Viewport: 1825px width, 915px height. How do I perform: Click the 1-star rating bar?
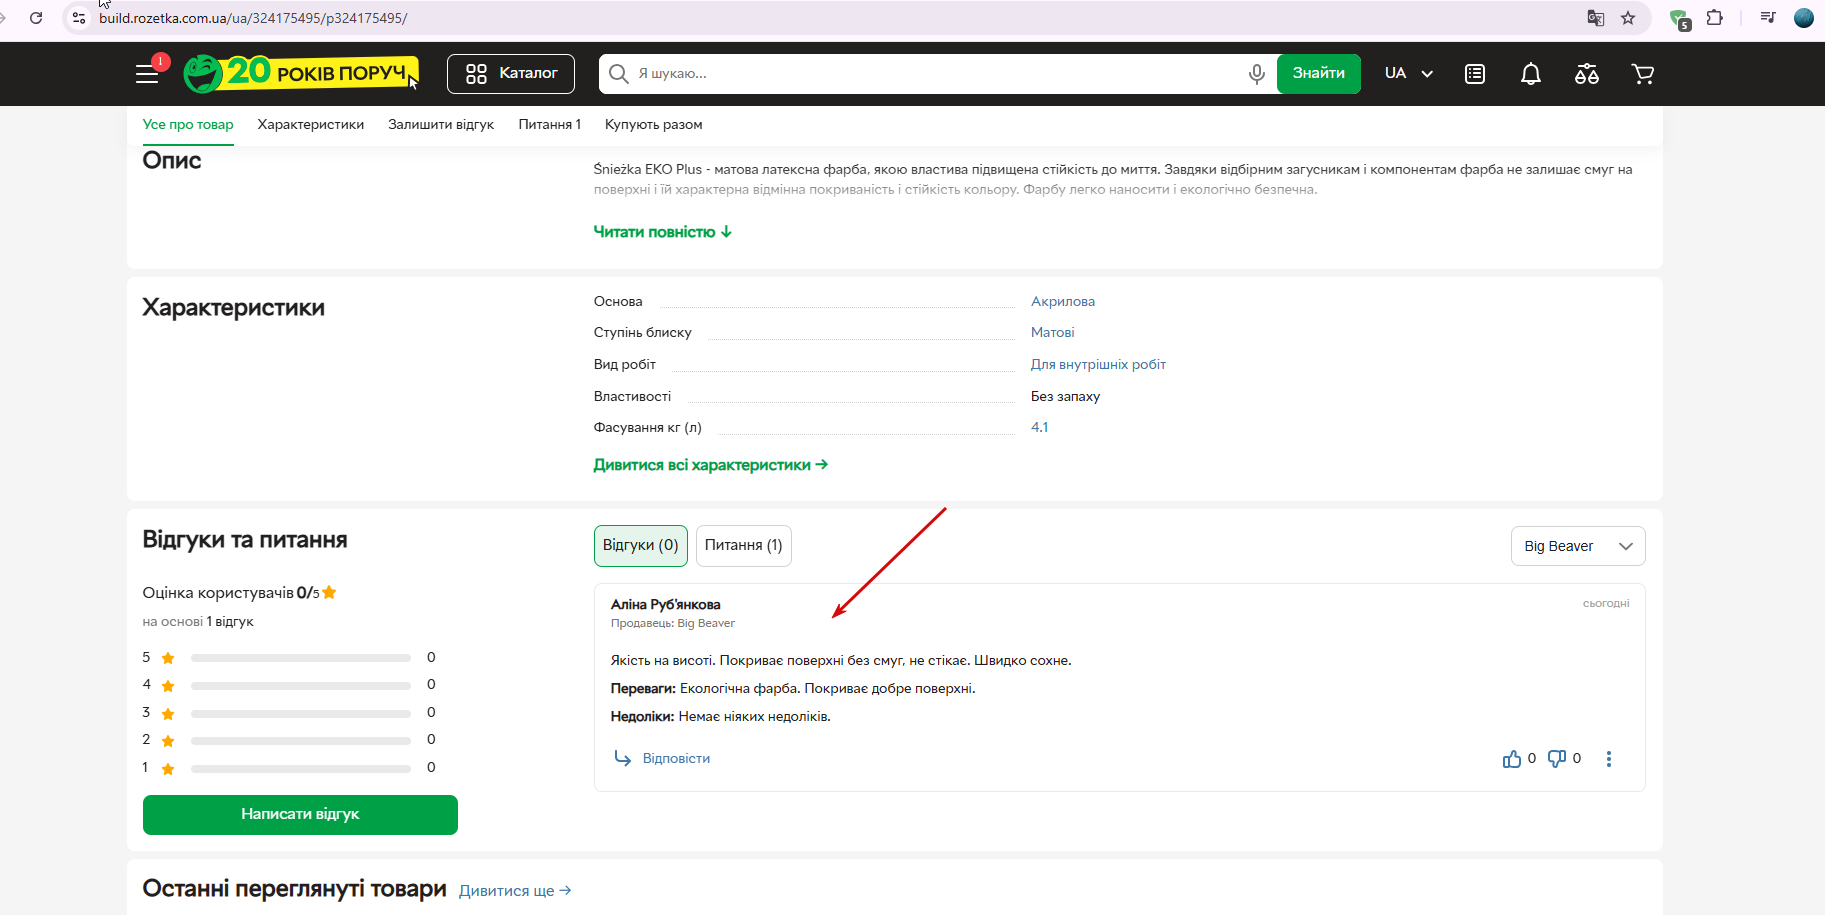301,769
